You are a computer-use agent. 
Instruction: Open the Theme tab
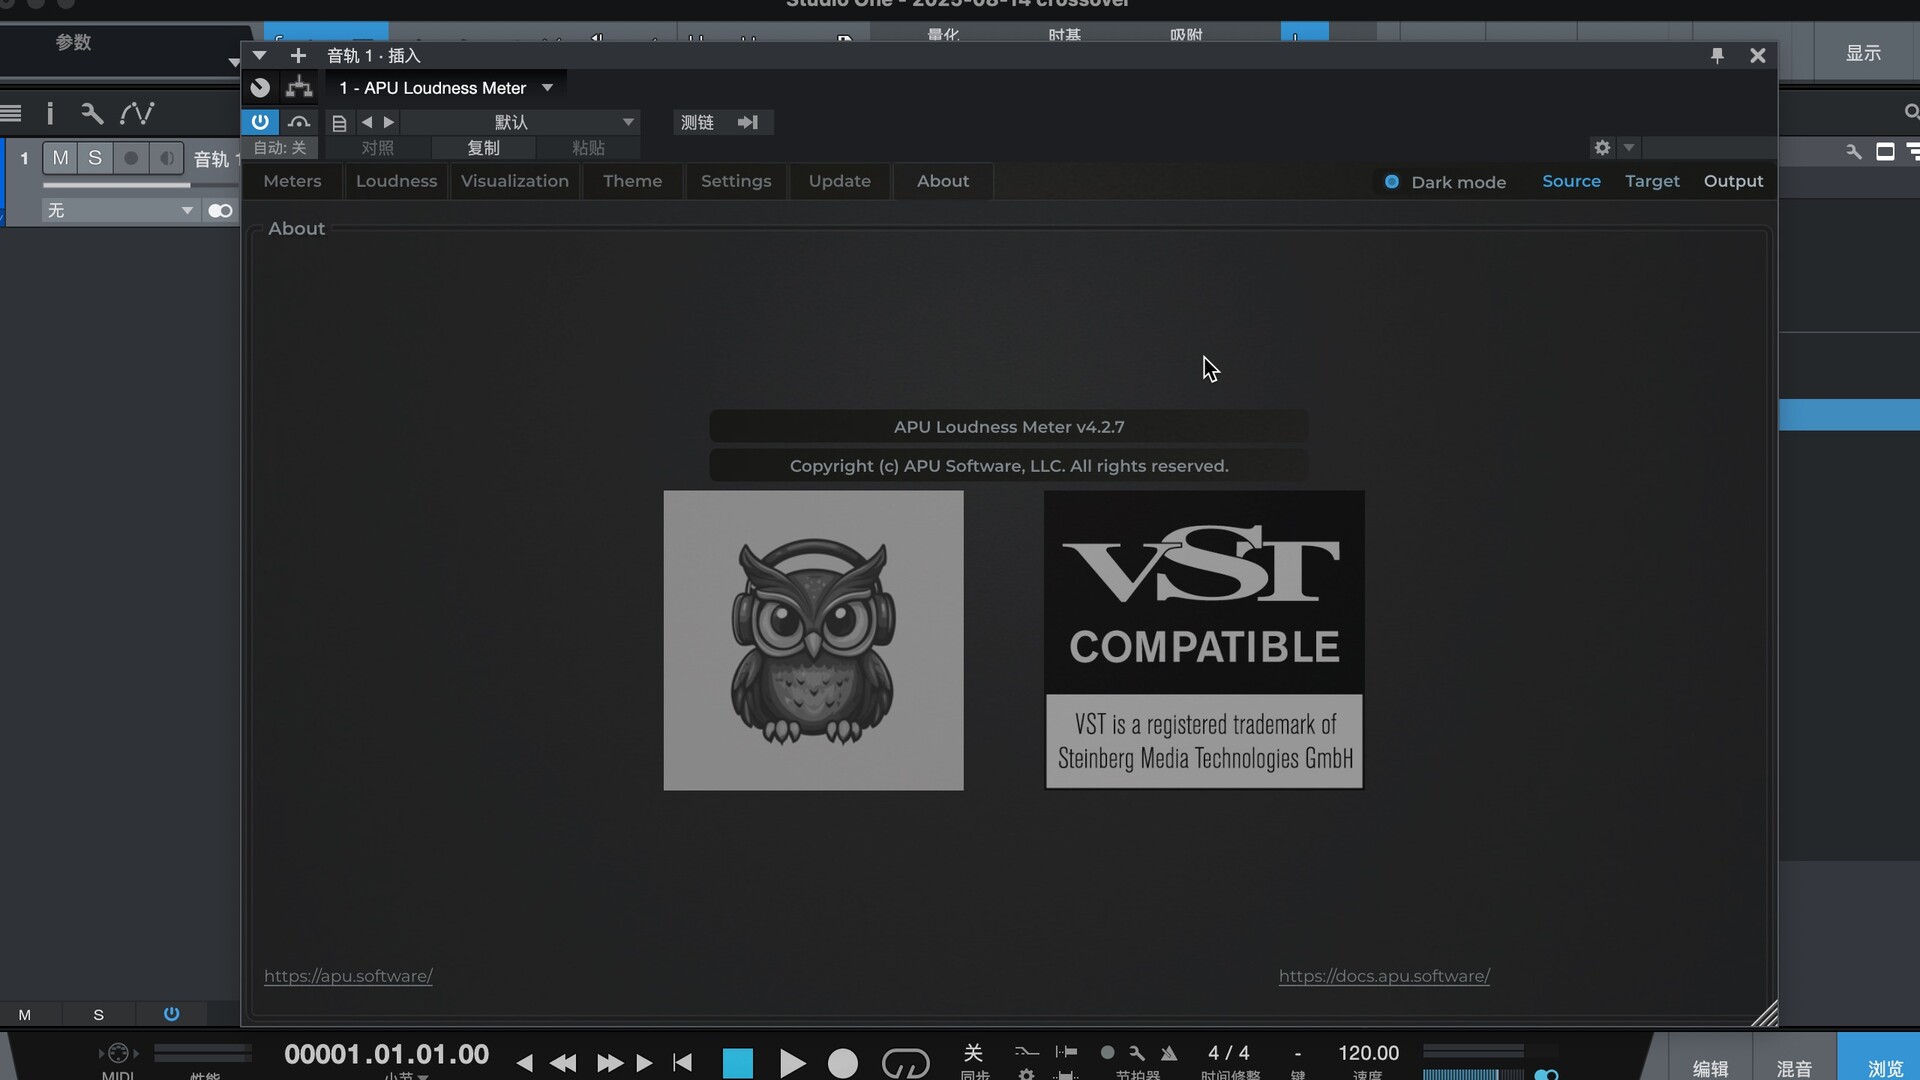click(x=632, y=181)
